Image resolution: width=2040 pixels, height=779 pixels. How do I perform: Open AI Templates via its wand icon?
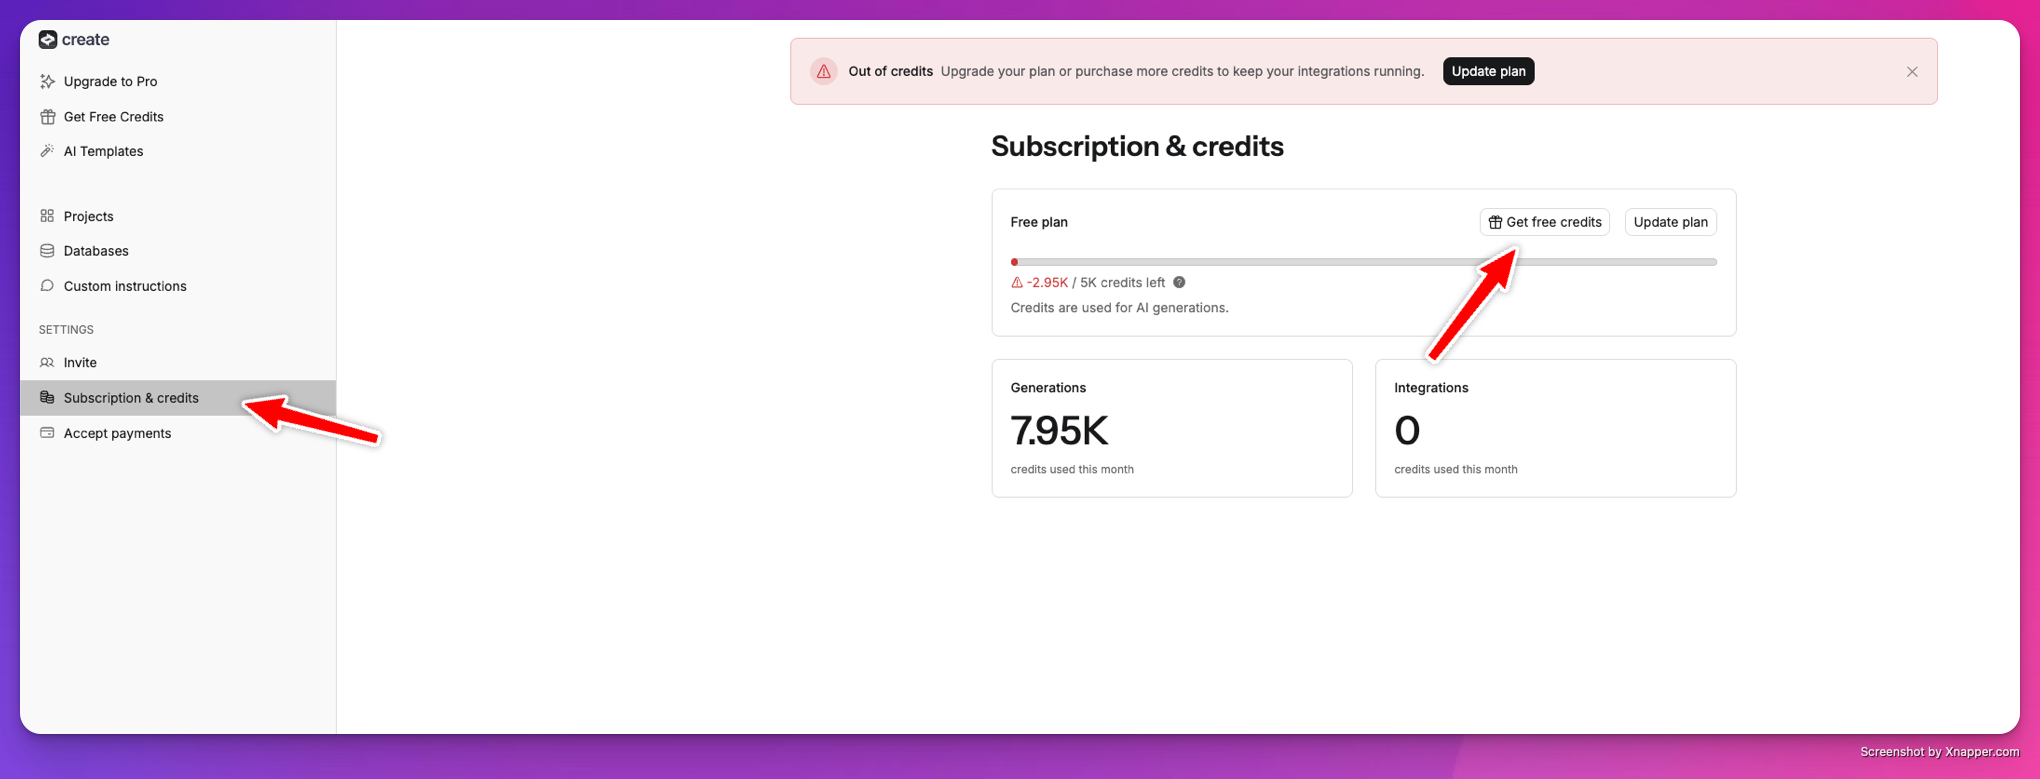pos(47,151)
